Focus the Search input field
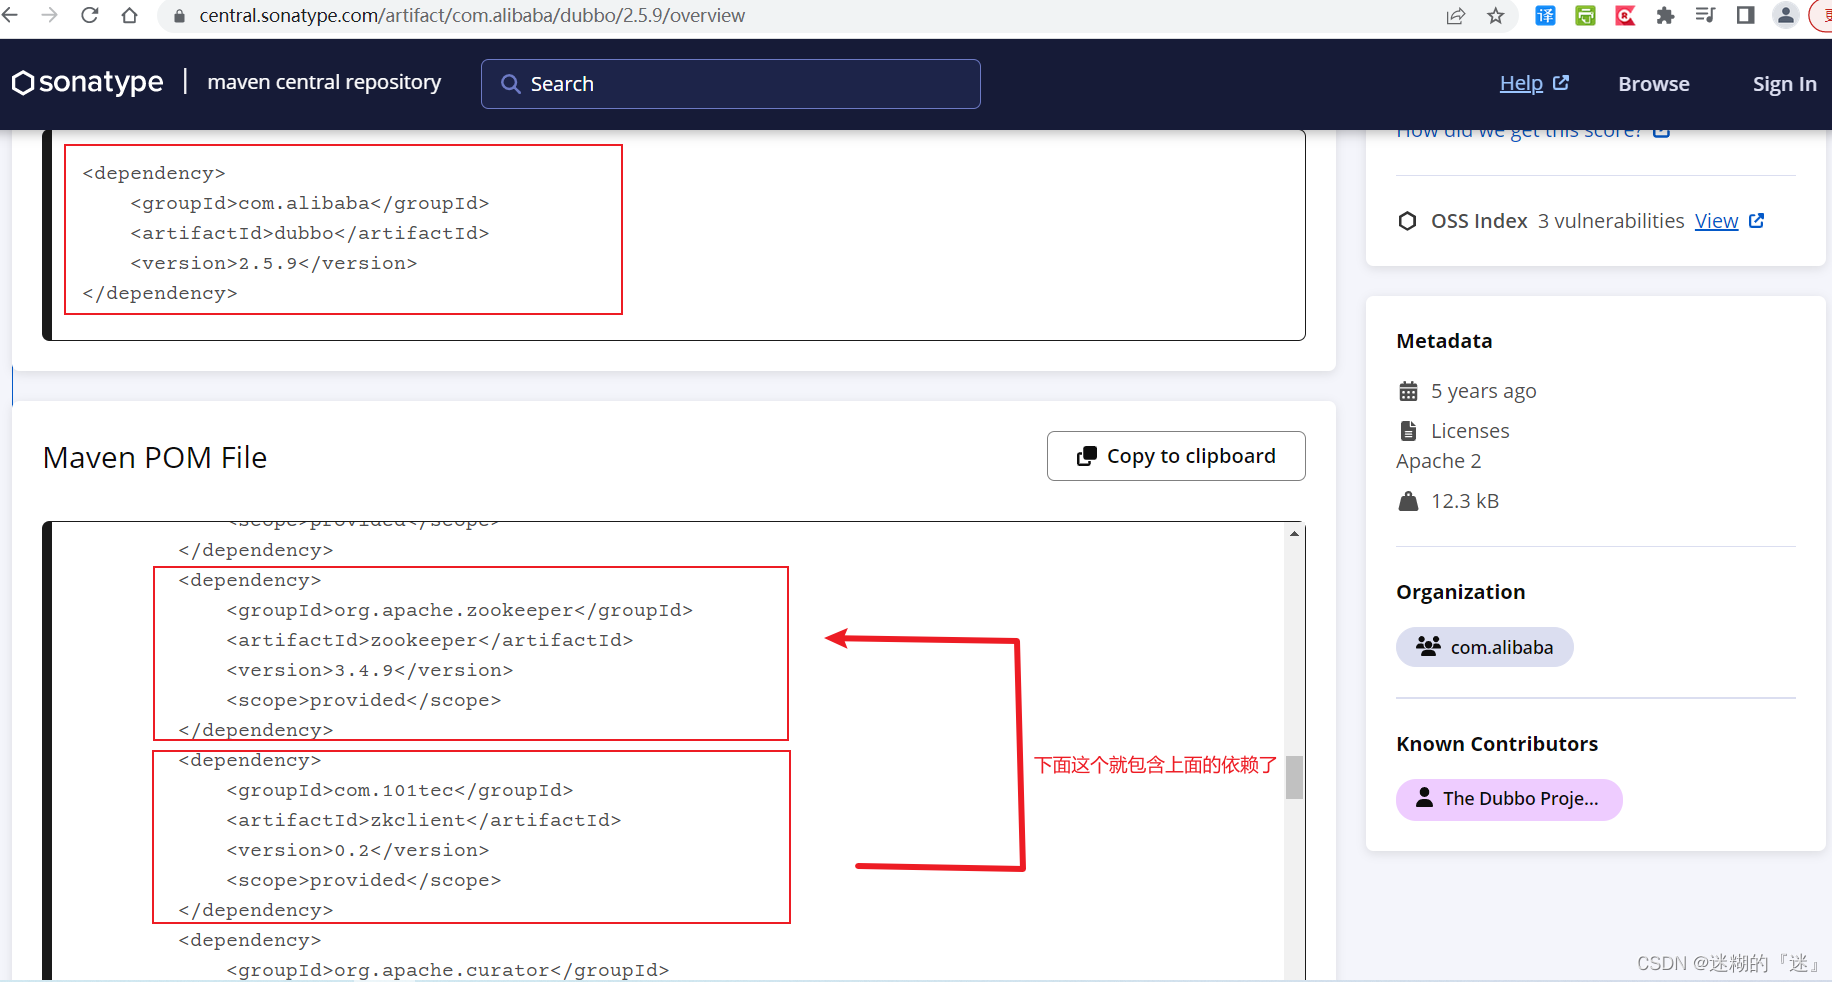Viewport: 1832px width, 982px height. pyautogui.click(x=731, y=84)
